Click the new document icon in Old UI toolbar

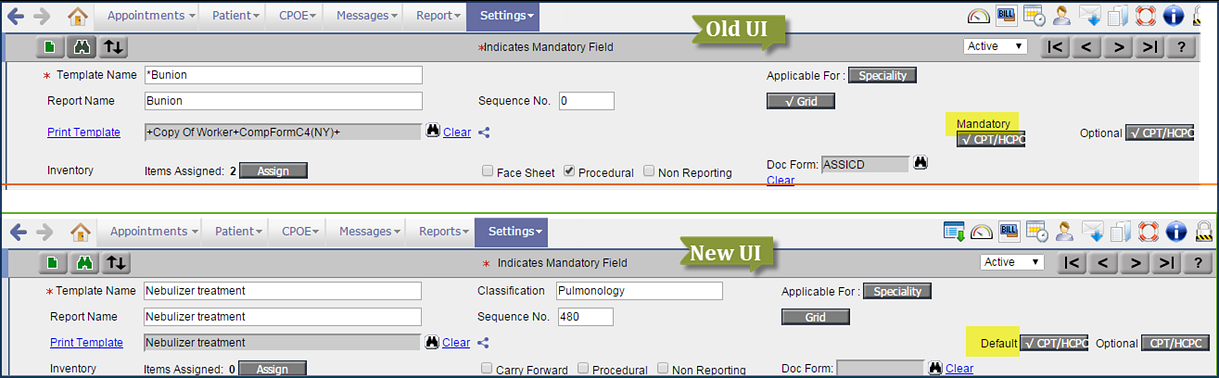point(50,47)
